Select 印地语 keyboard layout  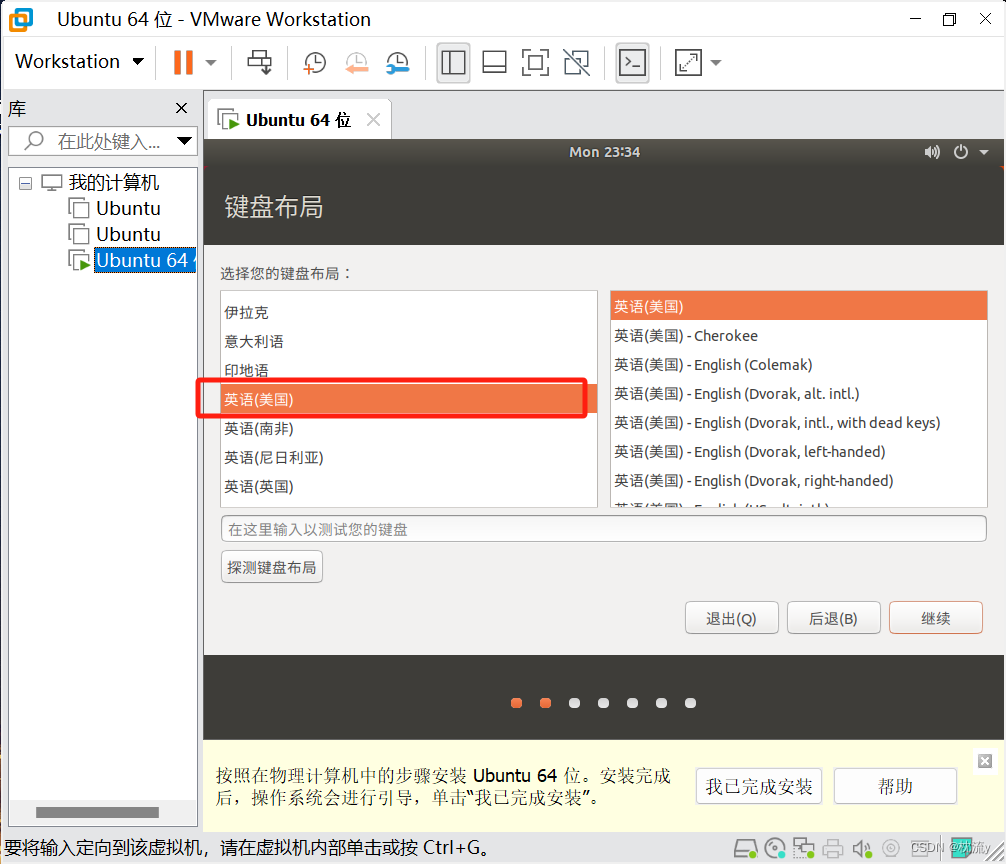click(409, 370)
